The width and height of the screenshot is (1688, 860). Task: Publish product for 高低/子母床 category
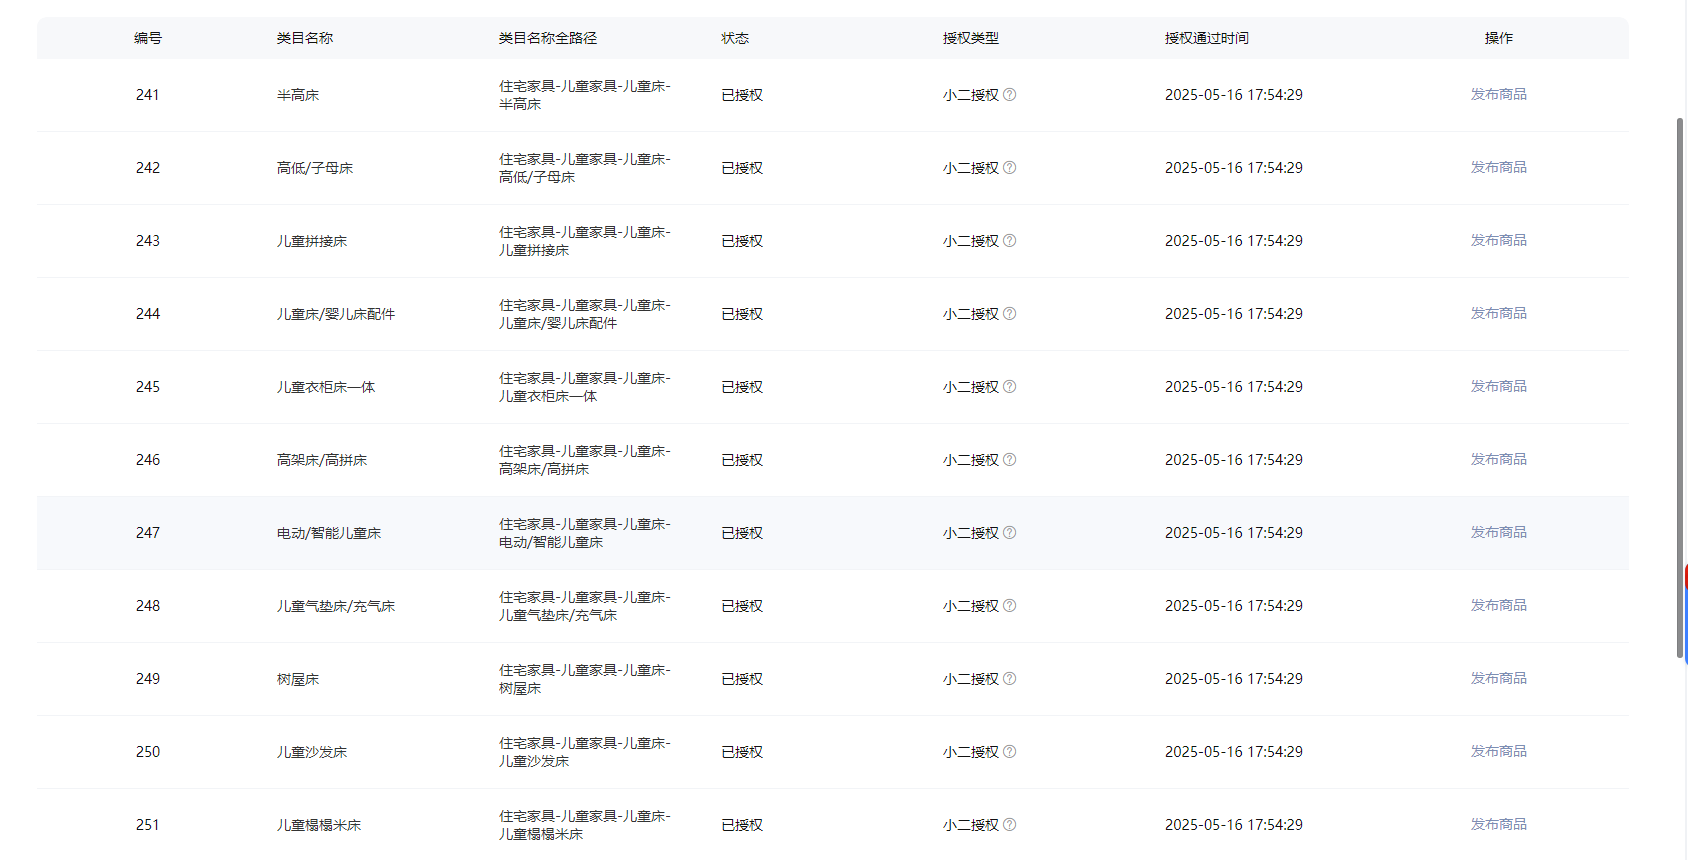pyautogui.click(x=1498, y=167)
